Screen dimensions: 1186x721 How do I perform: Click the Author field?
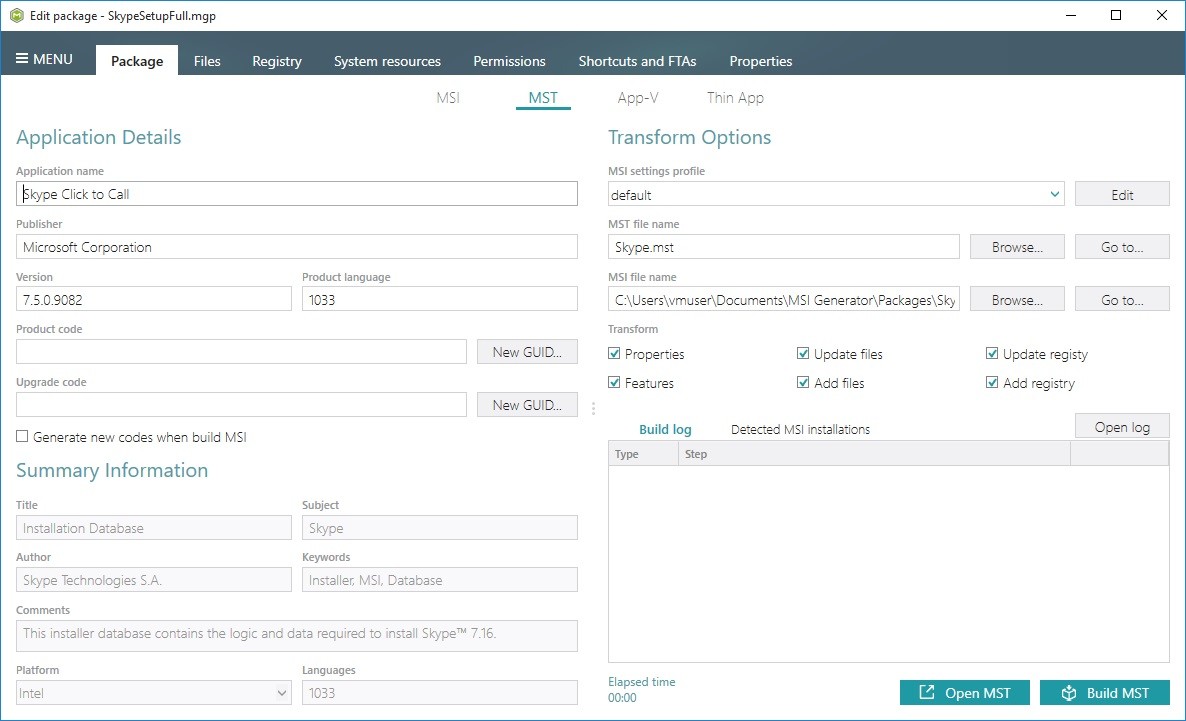(x=154, y=580)
